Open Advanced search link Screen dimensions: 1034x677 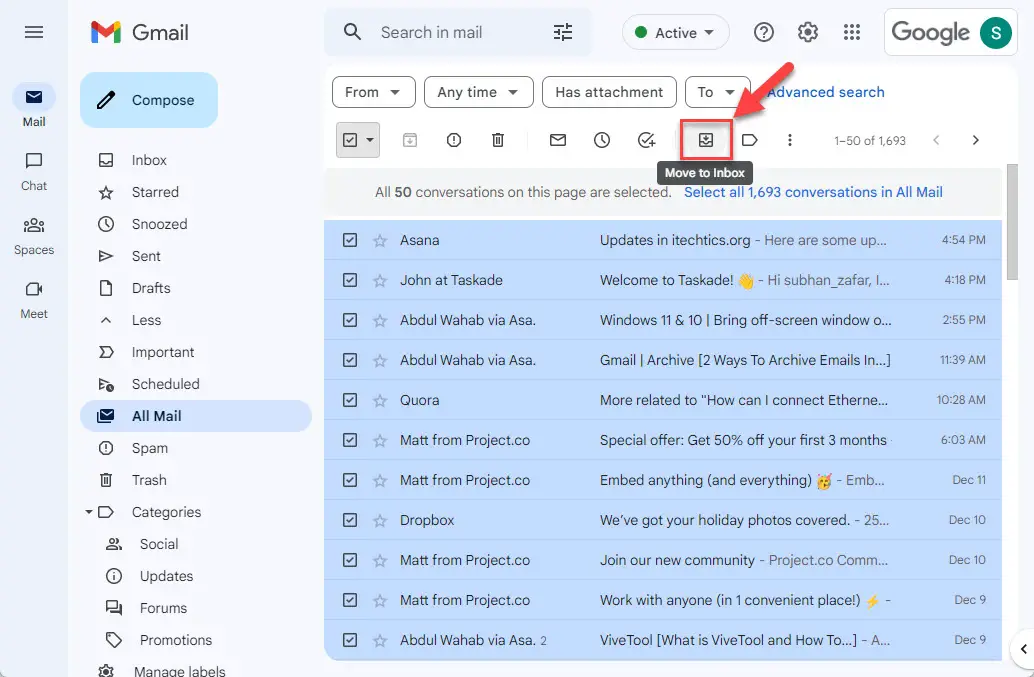[x=825, y=92]
